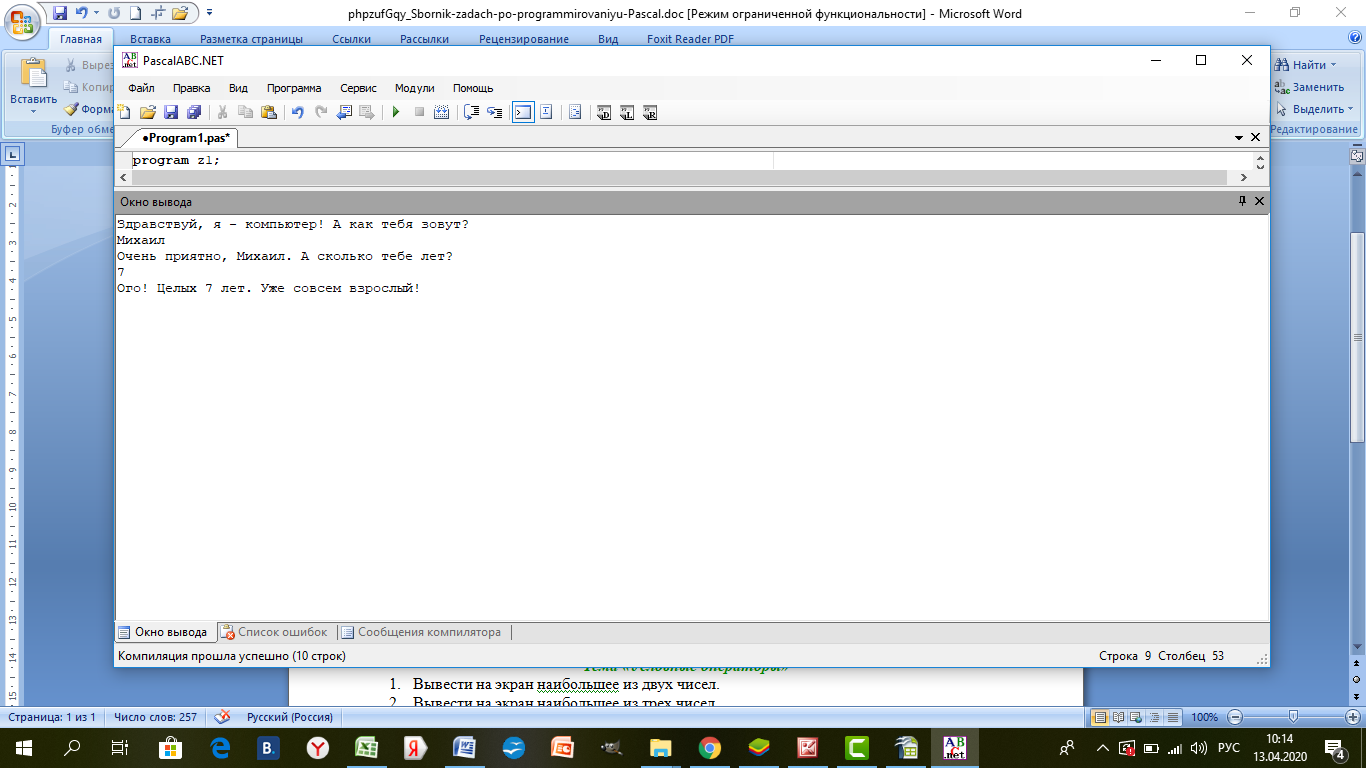Pin the Окно вывода panel

1242,201
